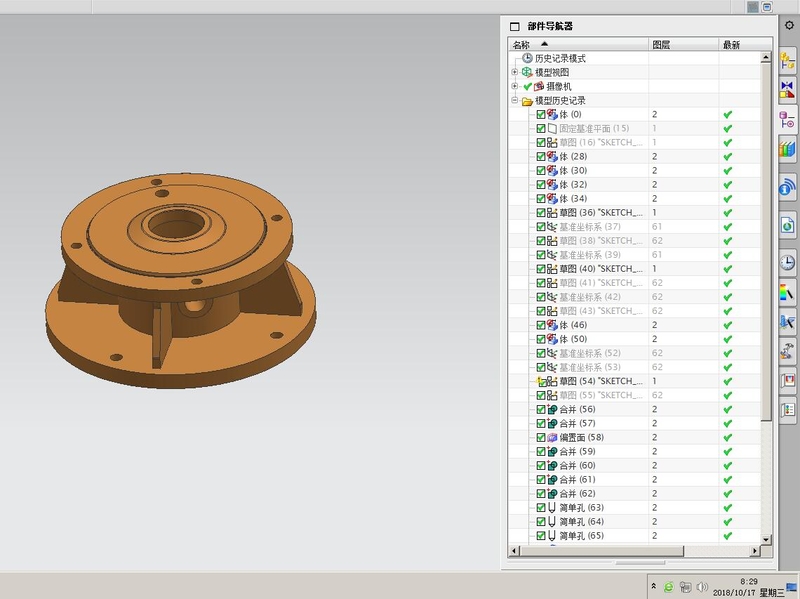Screen dimensions: 800x599
Task: Open the resource bar settings gear
Action: tap(789, 26)
